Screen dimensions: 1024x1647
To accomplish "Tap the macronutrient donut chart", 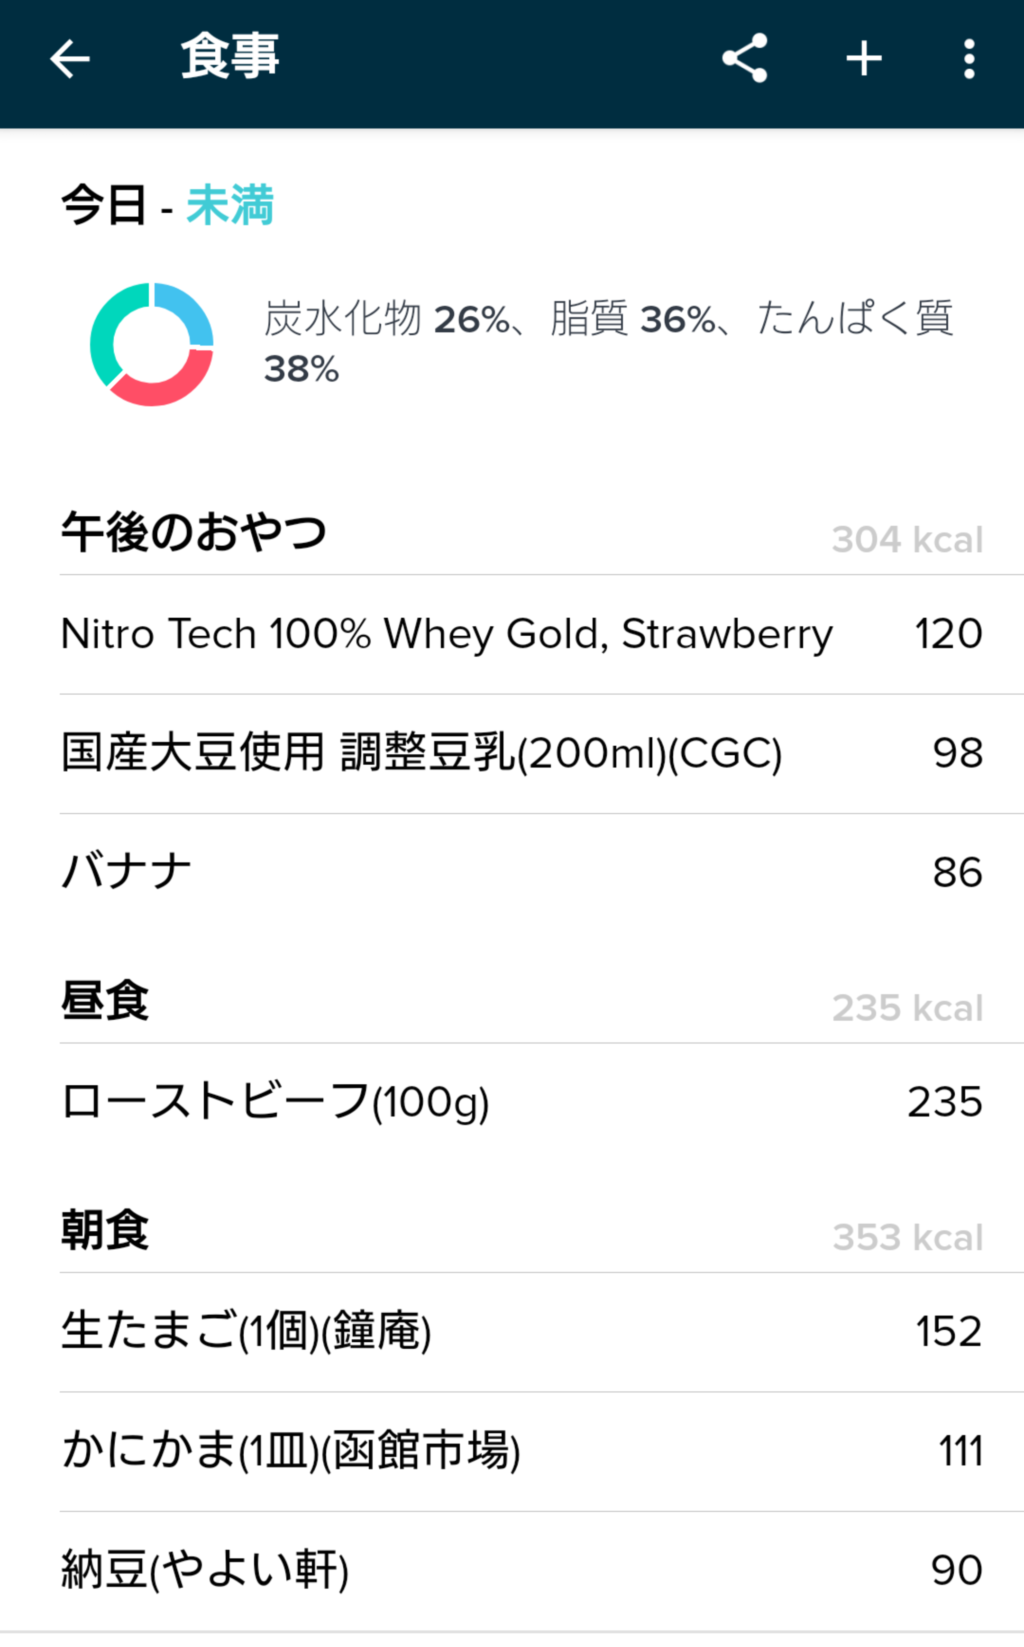I will coord(151,344).
